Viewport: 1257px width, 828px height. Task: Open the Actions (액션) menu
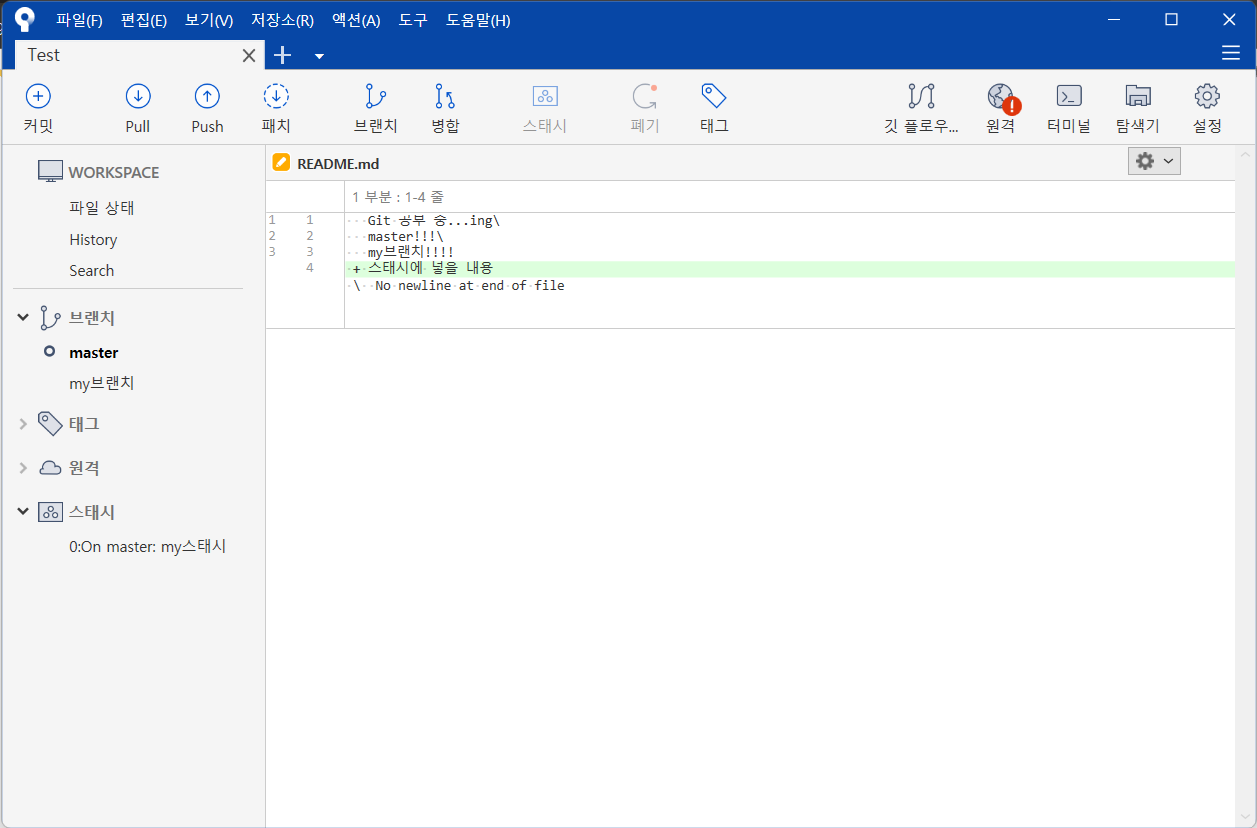pos(356,20)
